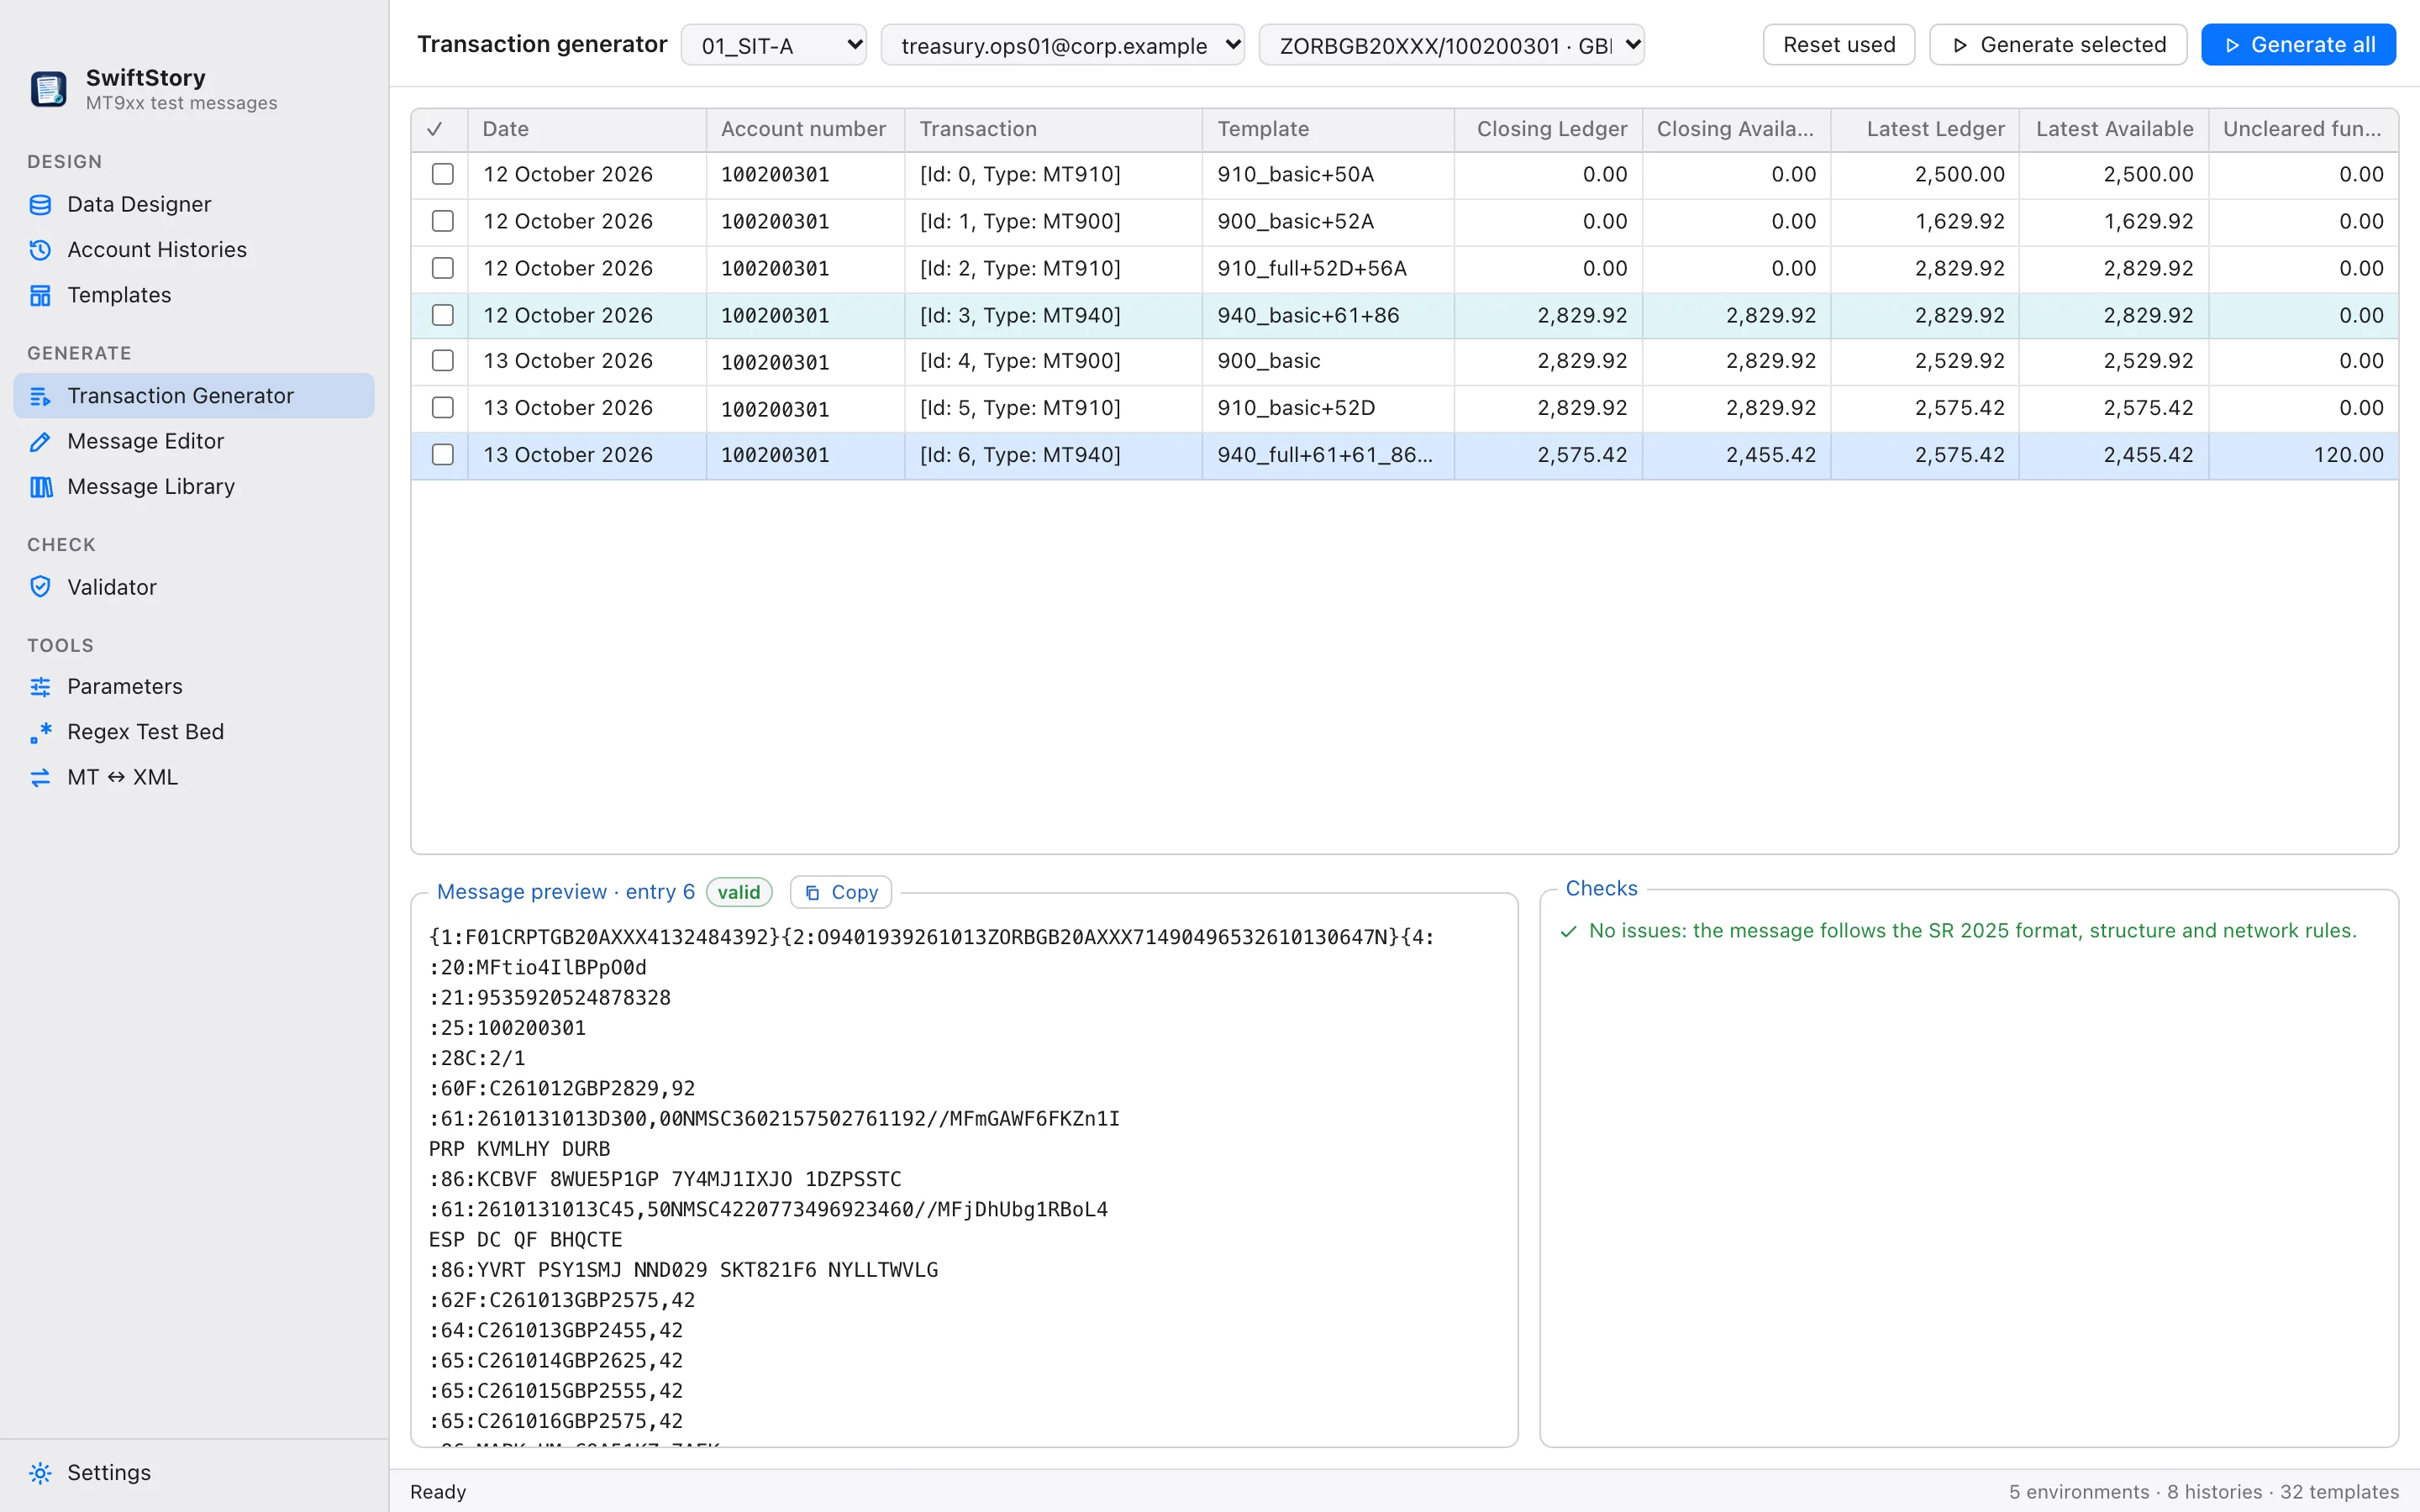Copy the message preview text
The image size is (2420, 1512).
[841, 892]
